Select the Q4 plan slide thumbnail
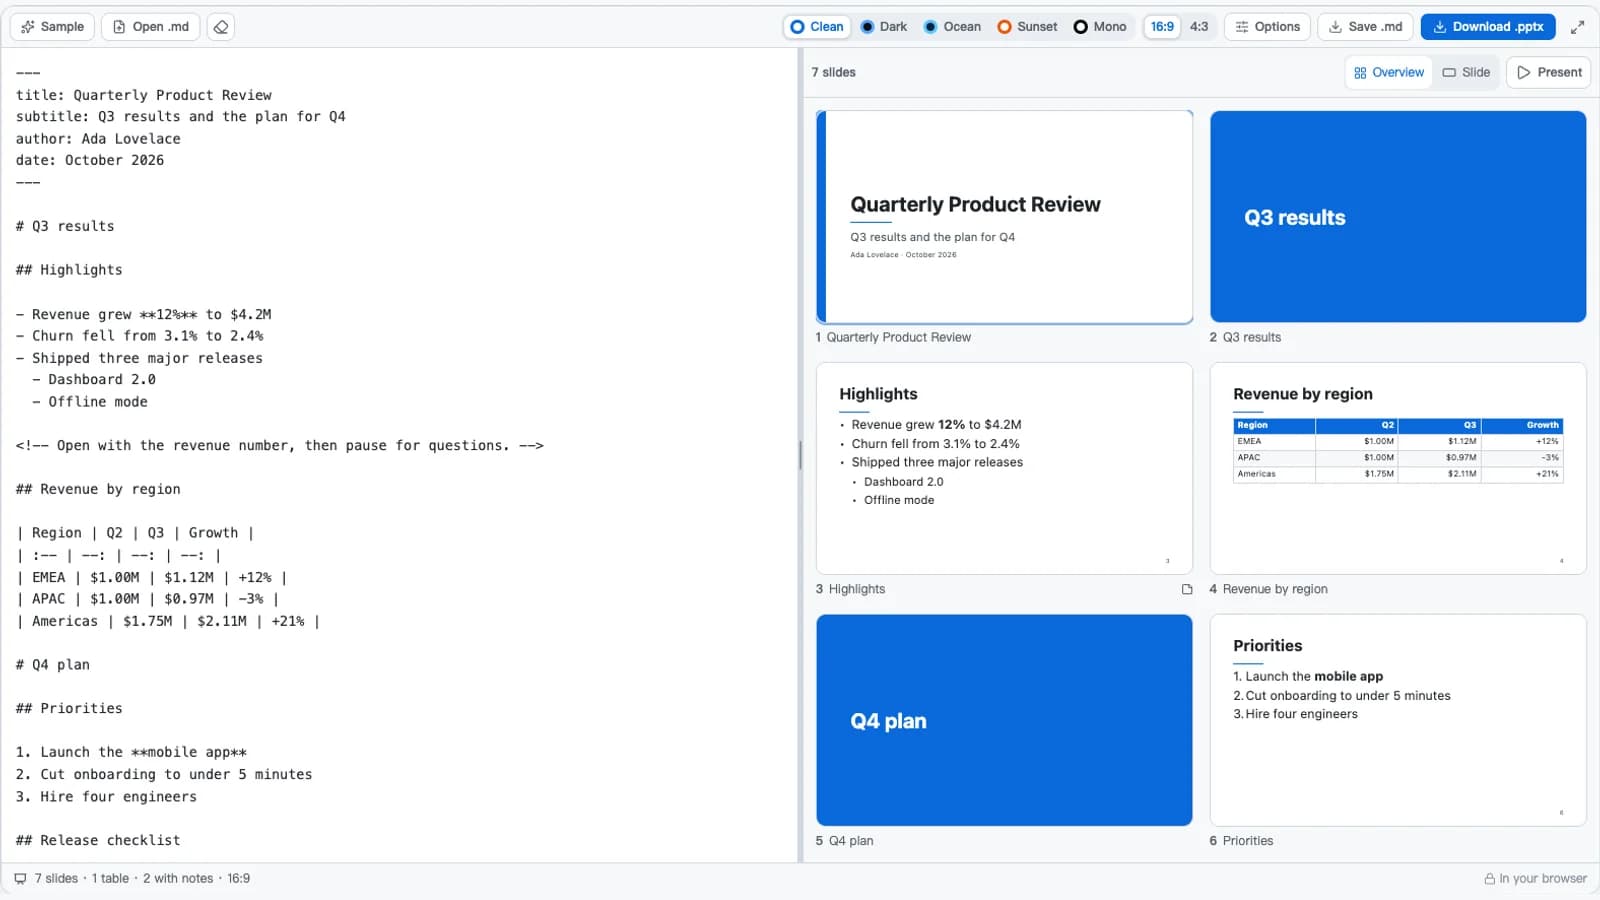Image resolution: width=1600 pixels, height=900 pixels. click(x=1004, y=720)
